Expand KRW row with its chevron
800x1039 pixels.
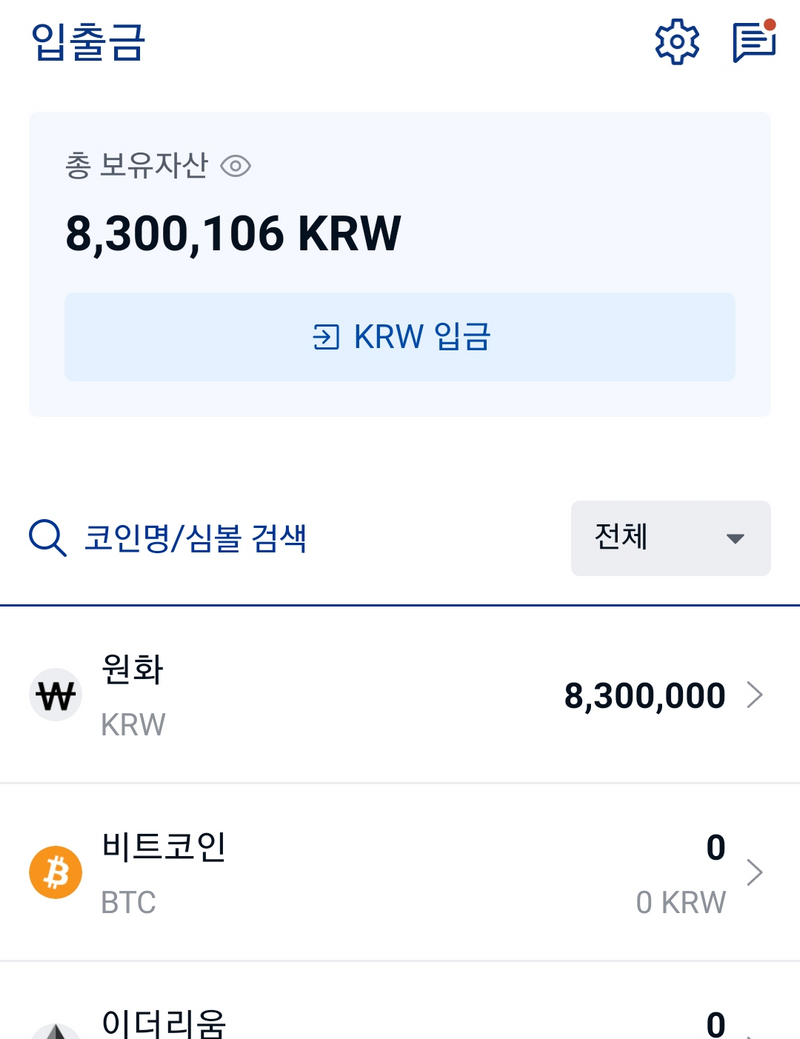click(x=756, y=695)
